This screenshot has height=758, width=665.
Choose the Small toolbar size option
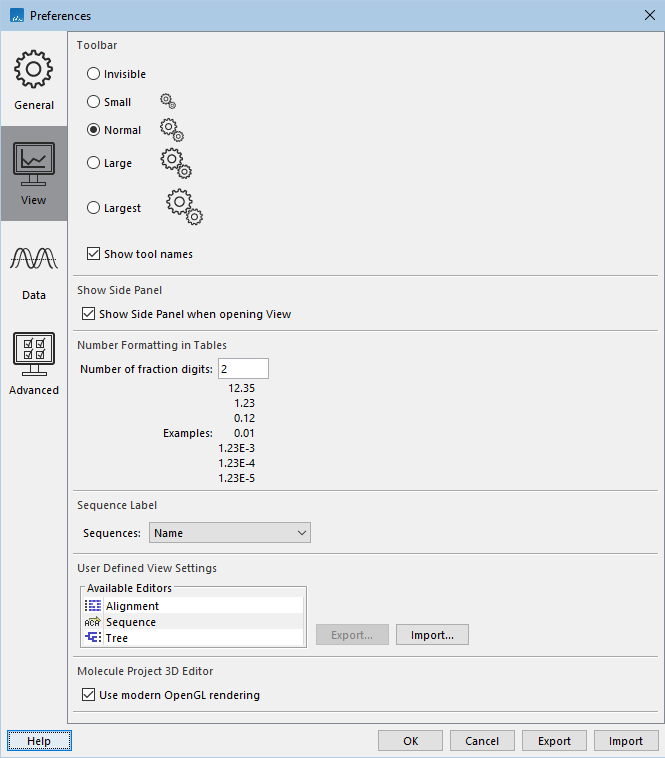pos(94,102)
